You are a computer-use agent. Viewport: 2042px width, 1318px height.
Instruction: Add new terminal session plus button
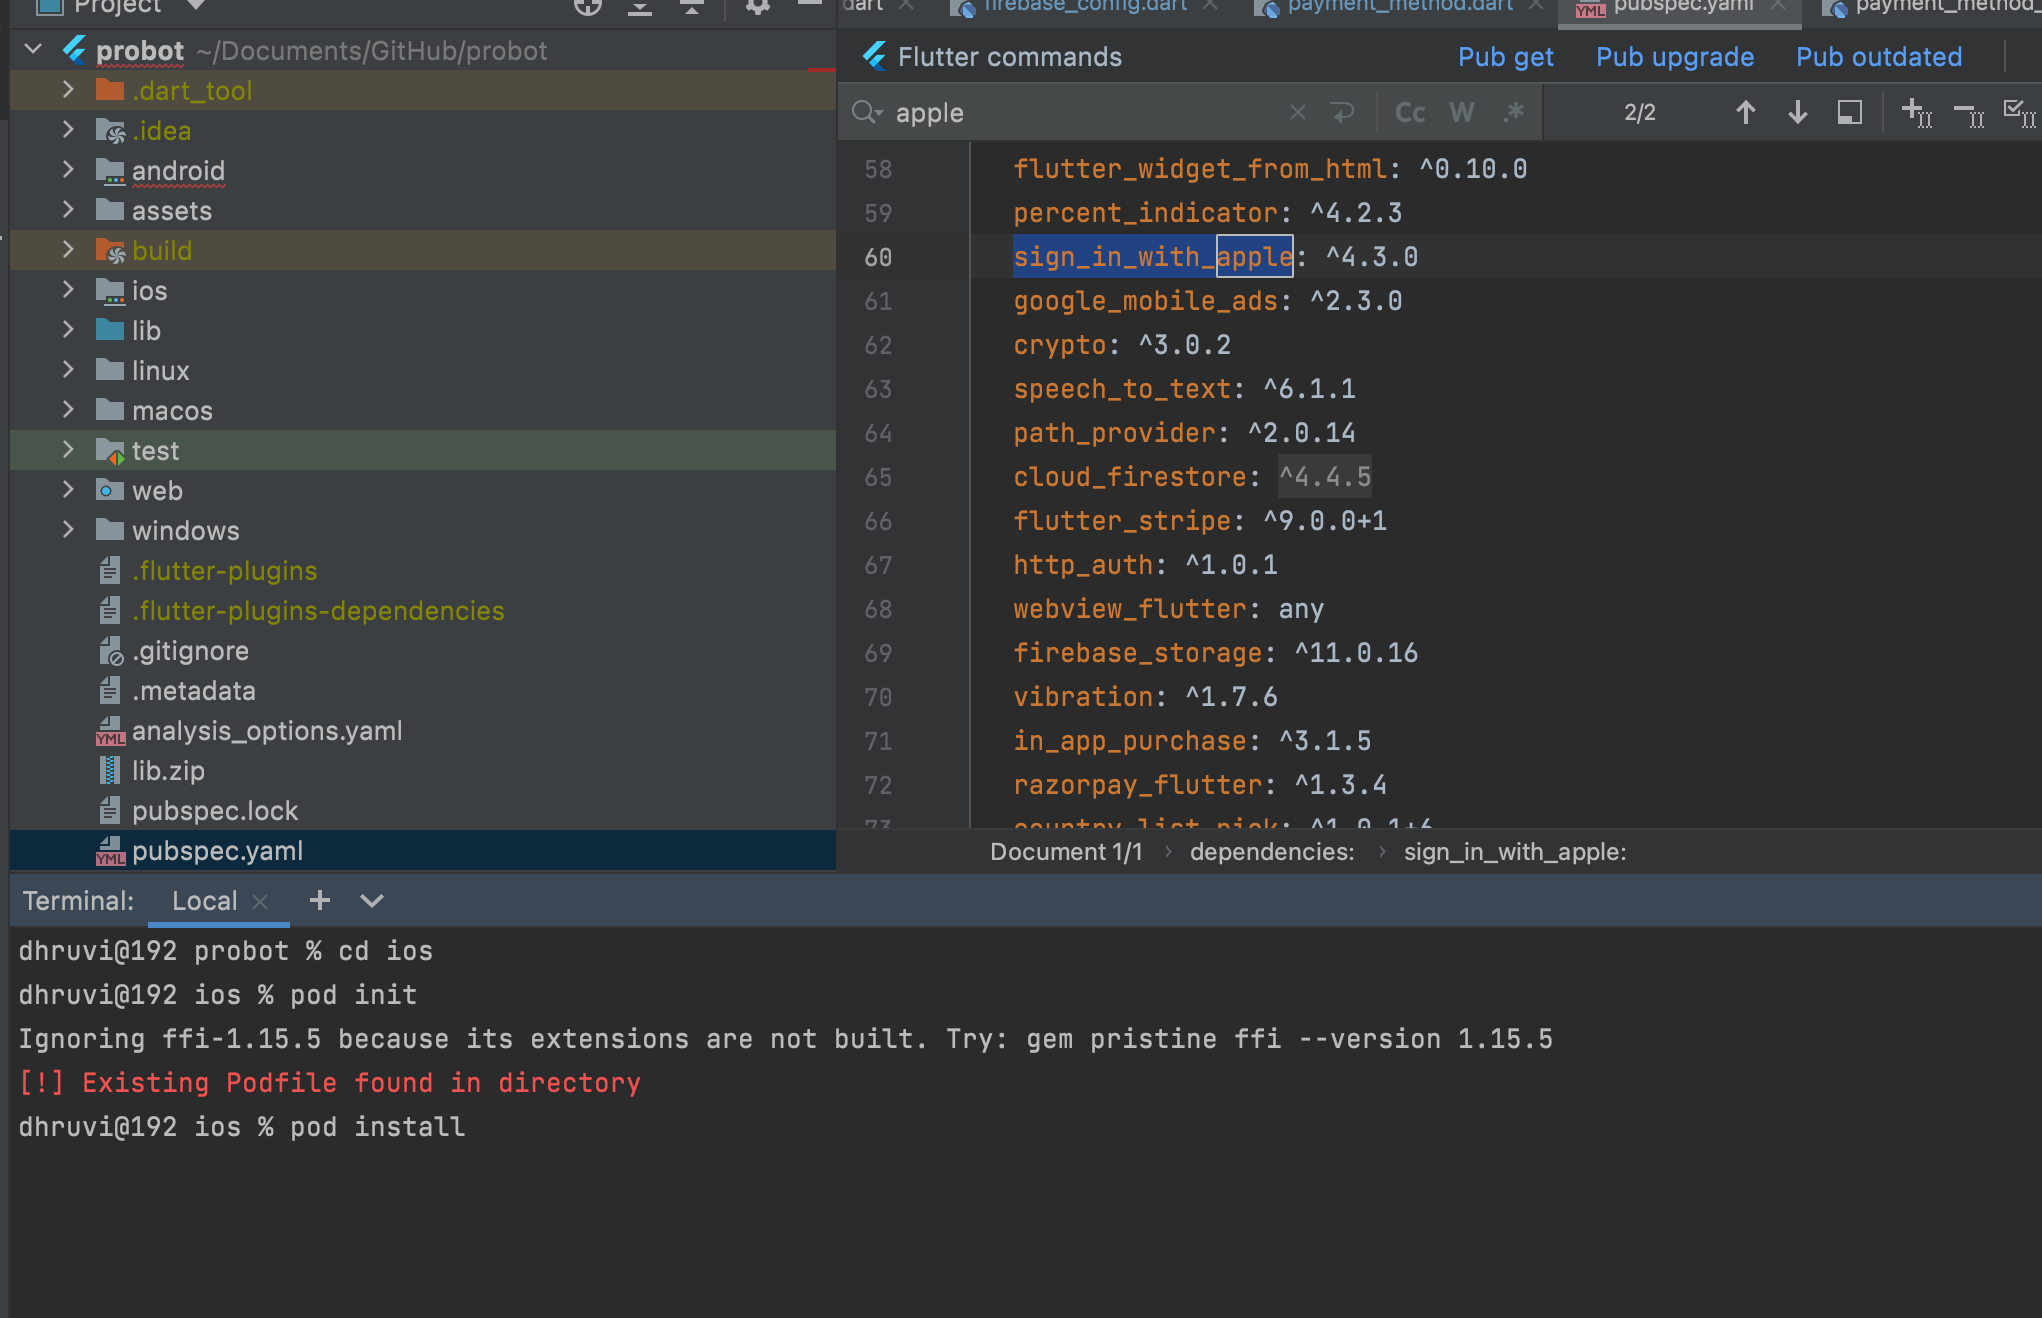click(x=320, y=901)
